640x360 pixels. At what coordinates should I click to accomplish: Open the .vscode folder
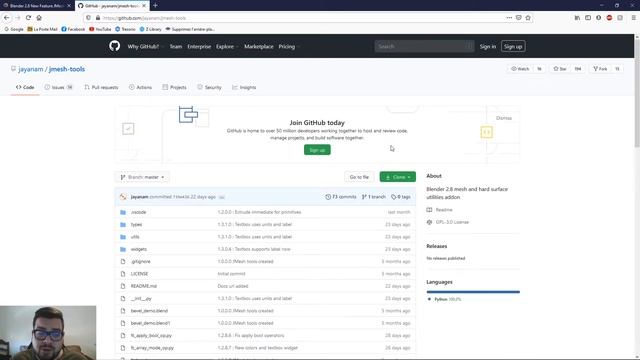click(x=138, y=212)
